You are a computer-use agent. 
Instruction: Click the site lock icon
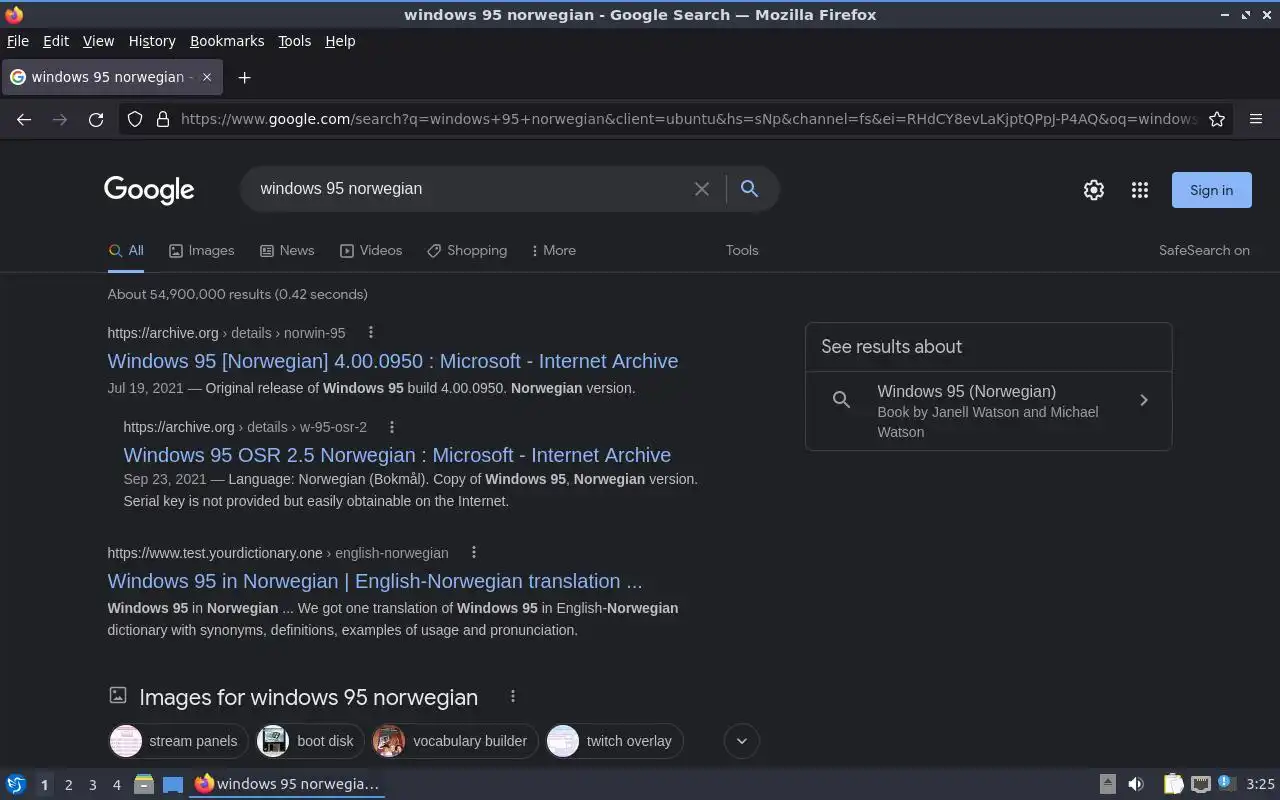coord(163,119)
